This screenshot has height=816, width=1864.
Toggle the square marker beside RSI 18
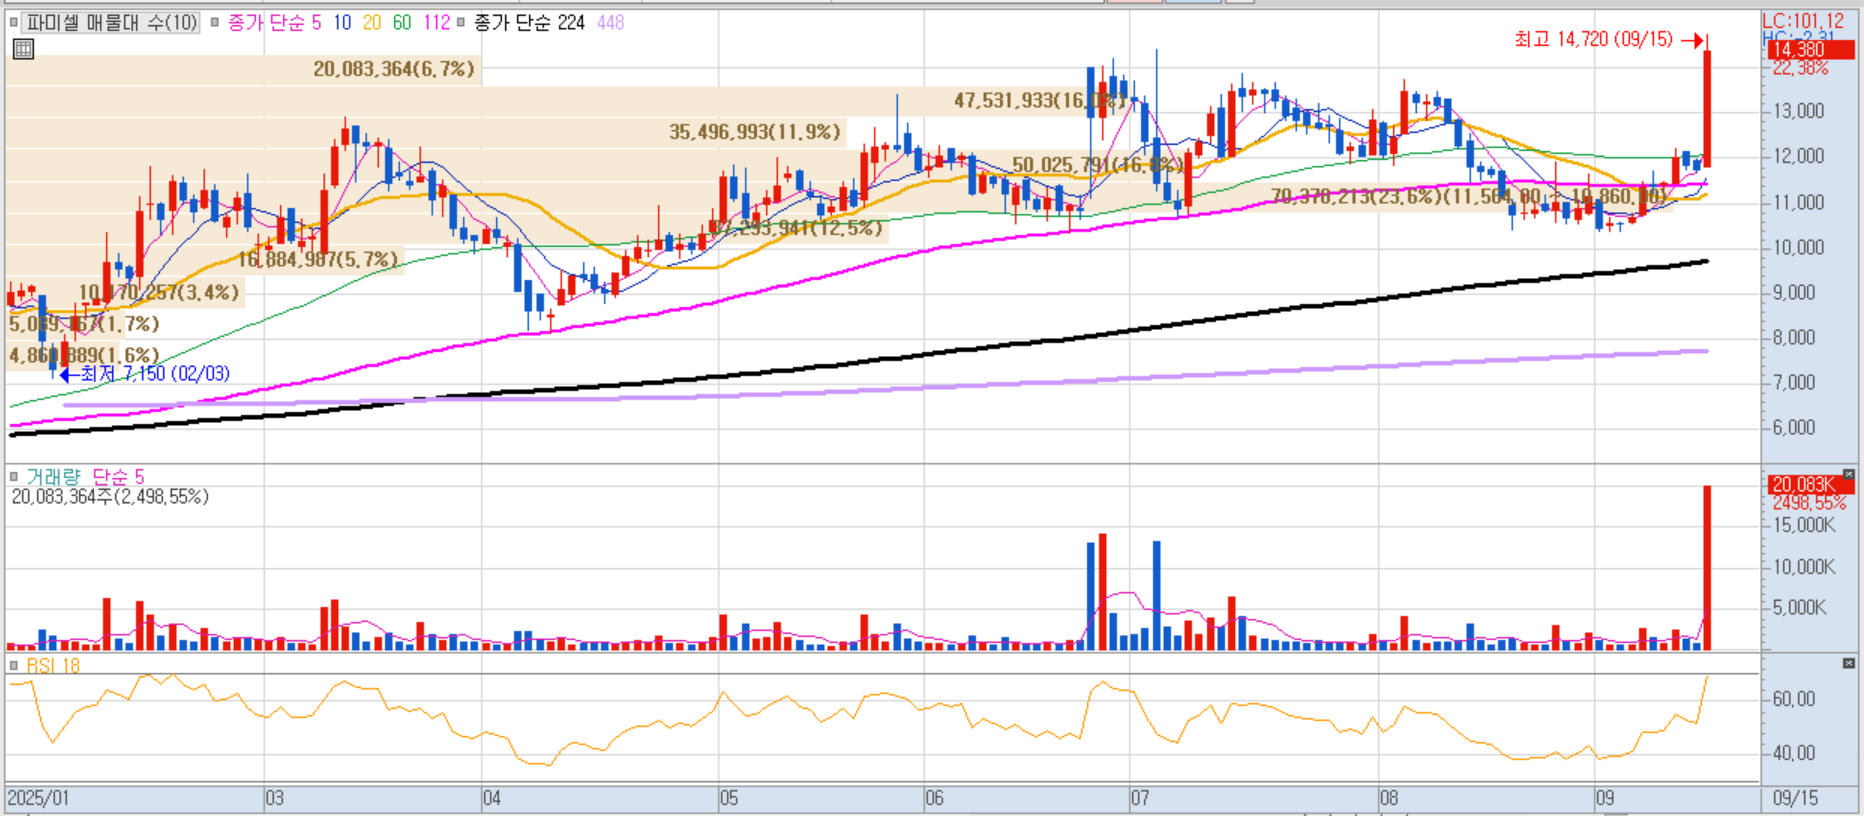coord(13,665)
